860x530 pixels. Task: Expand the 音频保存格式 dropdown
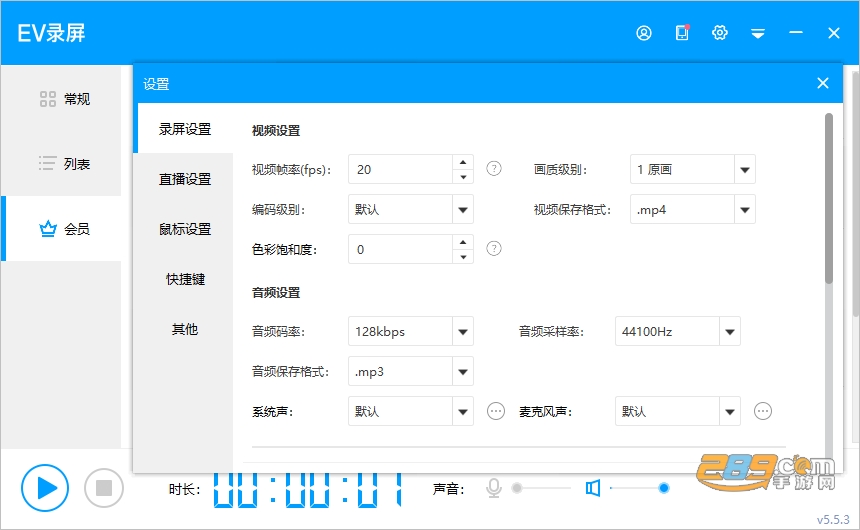(462, 371)
